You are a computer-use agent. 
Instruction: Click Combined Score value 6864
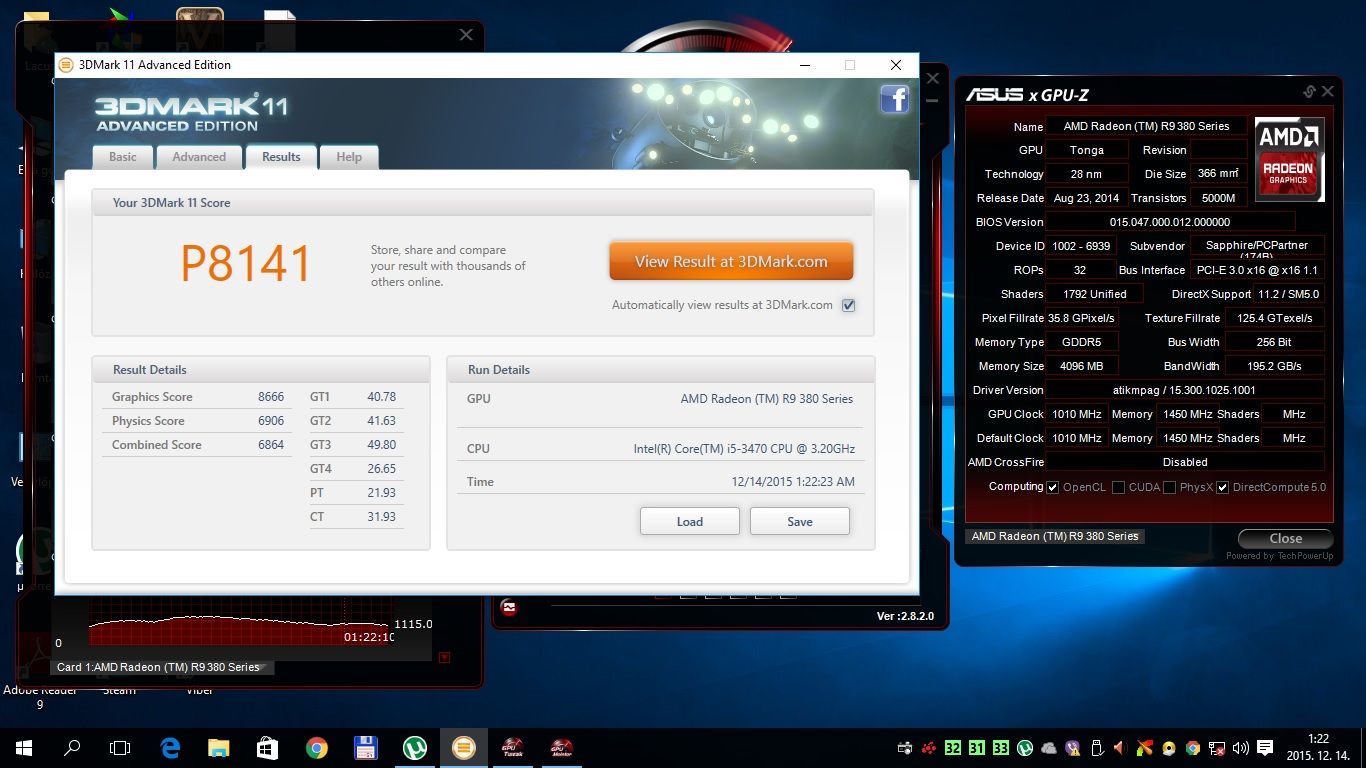click(271, 445)
